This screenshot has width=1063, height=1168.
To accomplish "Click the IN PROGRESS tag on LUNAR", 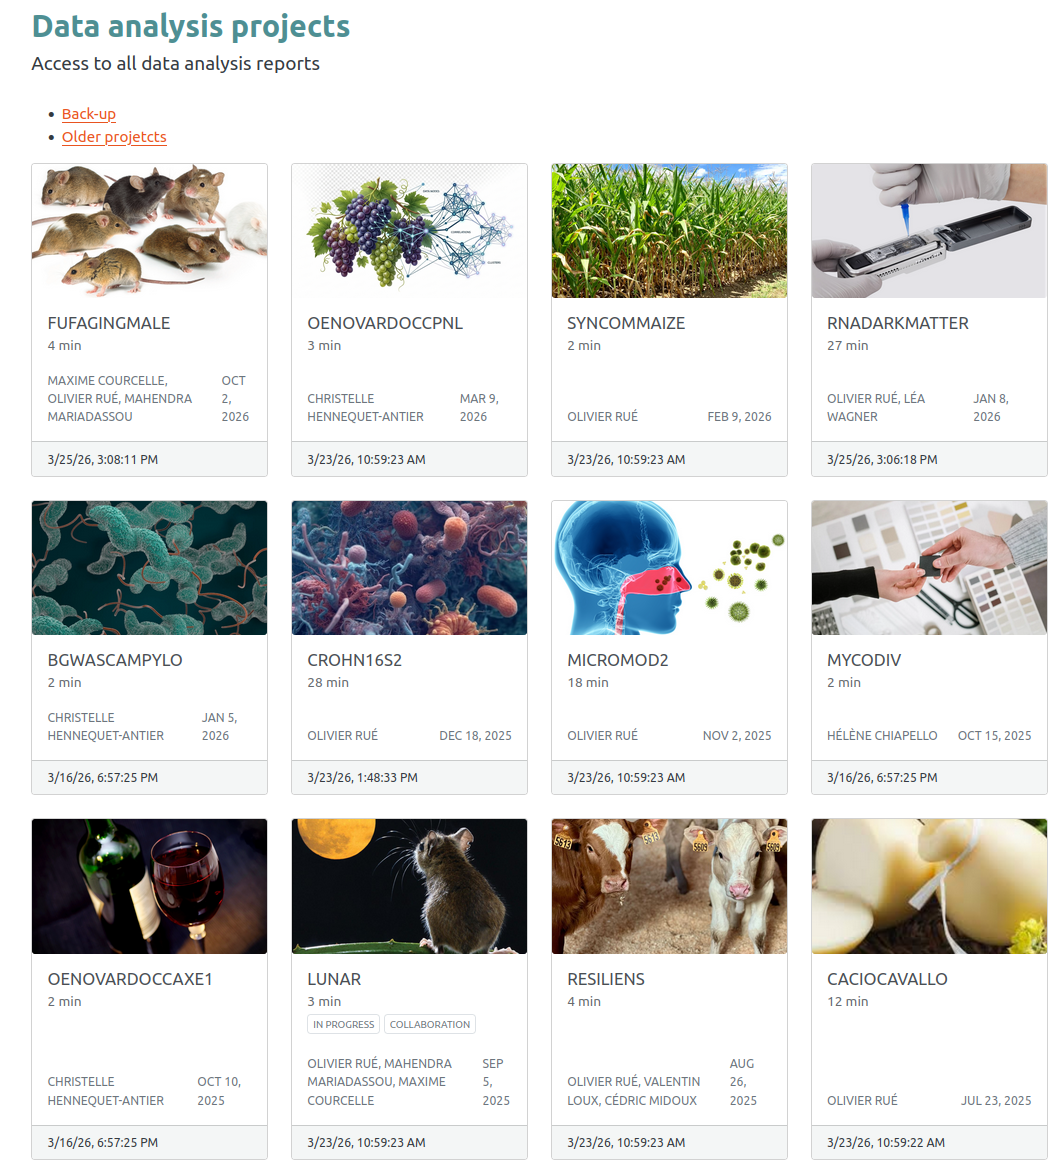I will point(343,1025).
